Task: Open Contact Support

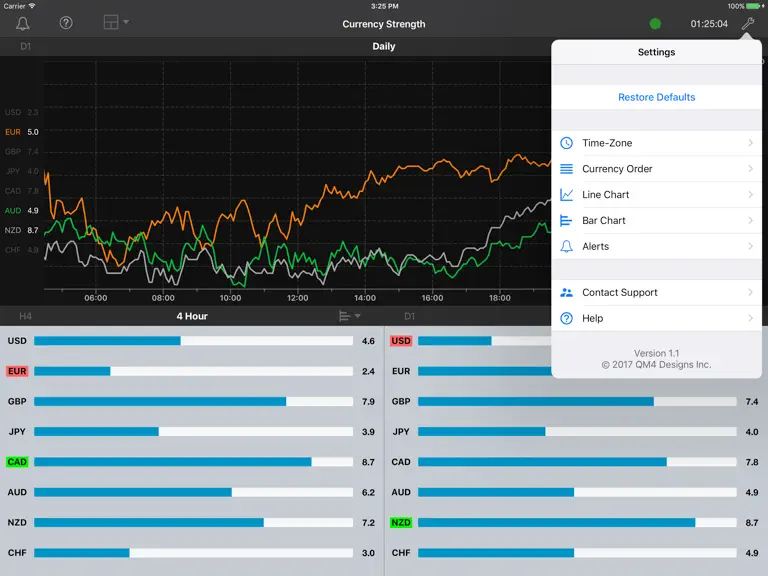Action: [x=656, y=292]
